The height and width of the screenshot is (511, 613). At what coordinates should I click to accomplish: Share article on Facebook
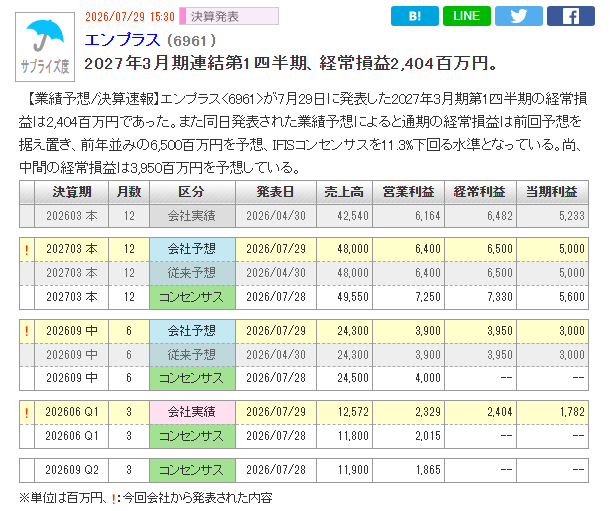click(570, 16)
